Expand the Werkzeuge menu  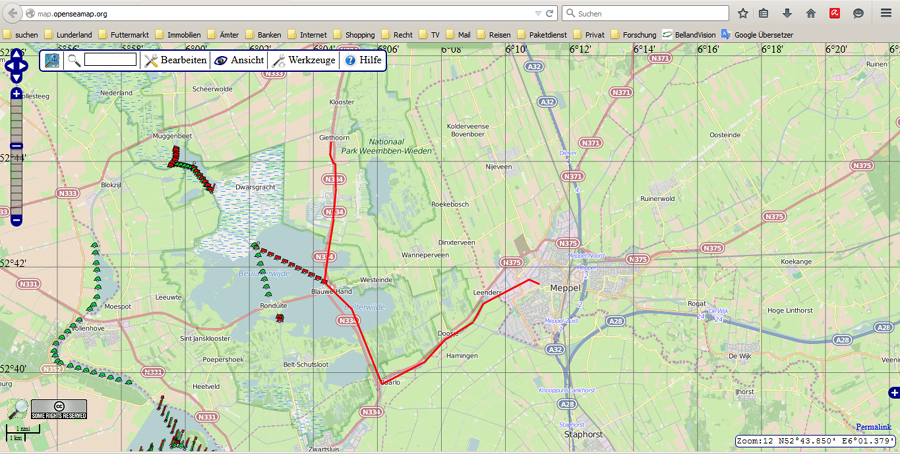pos(304,61)
